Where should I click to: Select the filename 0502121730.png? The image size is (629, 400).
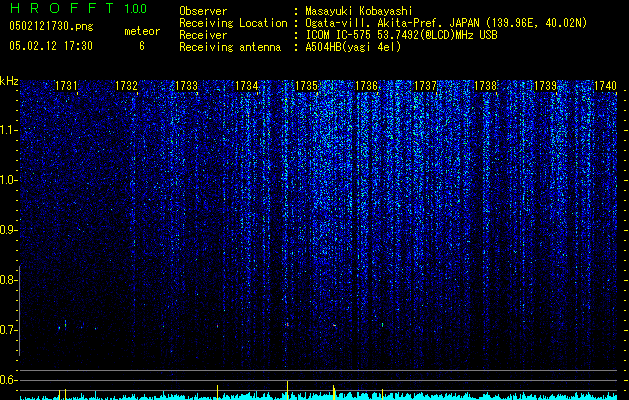[51, 27]
